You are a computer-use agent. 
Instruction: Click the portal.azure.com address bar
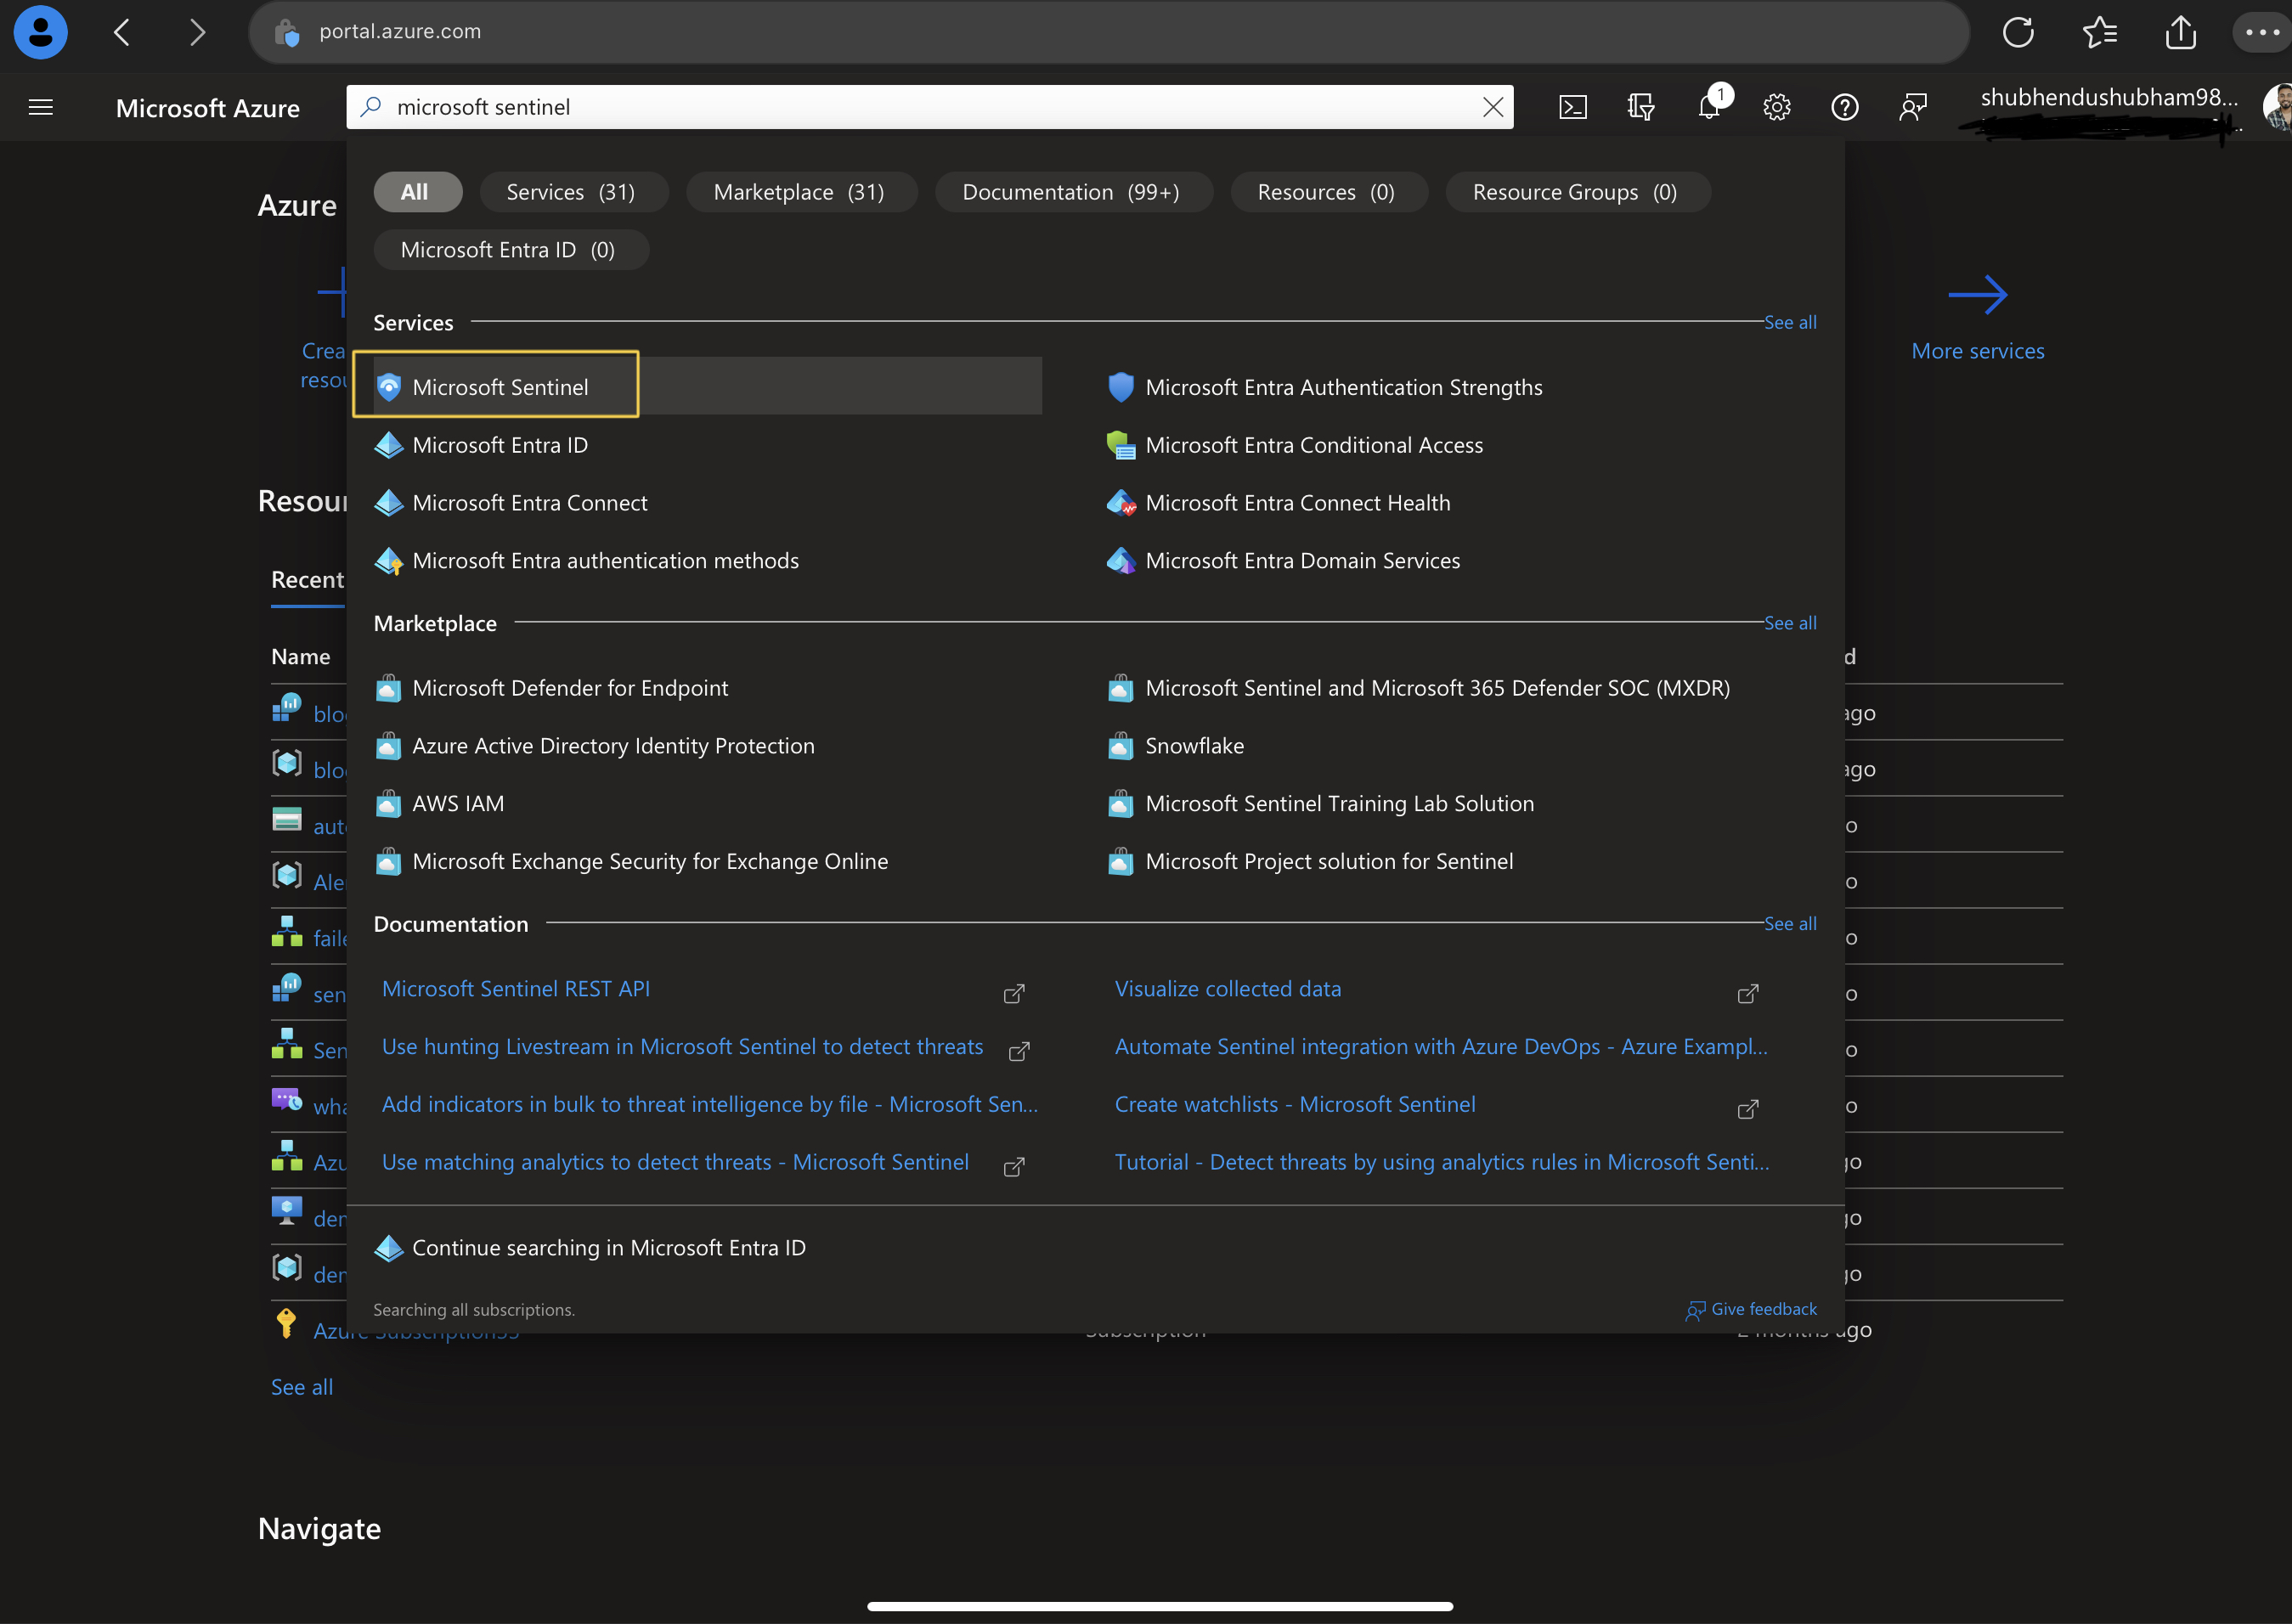pos(1109,32)
